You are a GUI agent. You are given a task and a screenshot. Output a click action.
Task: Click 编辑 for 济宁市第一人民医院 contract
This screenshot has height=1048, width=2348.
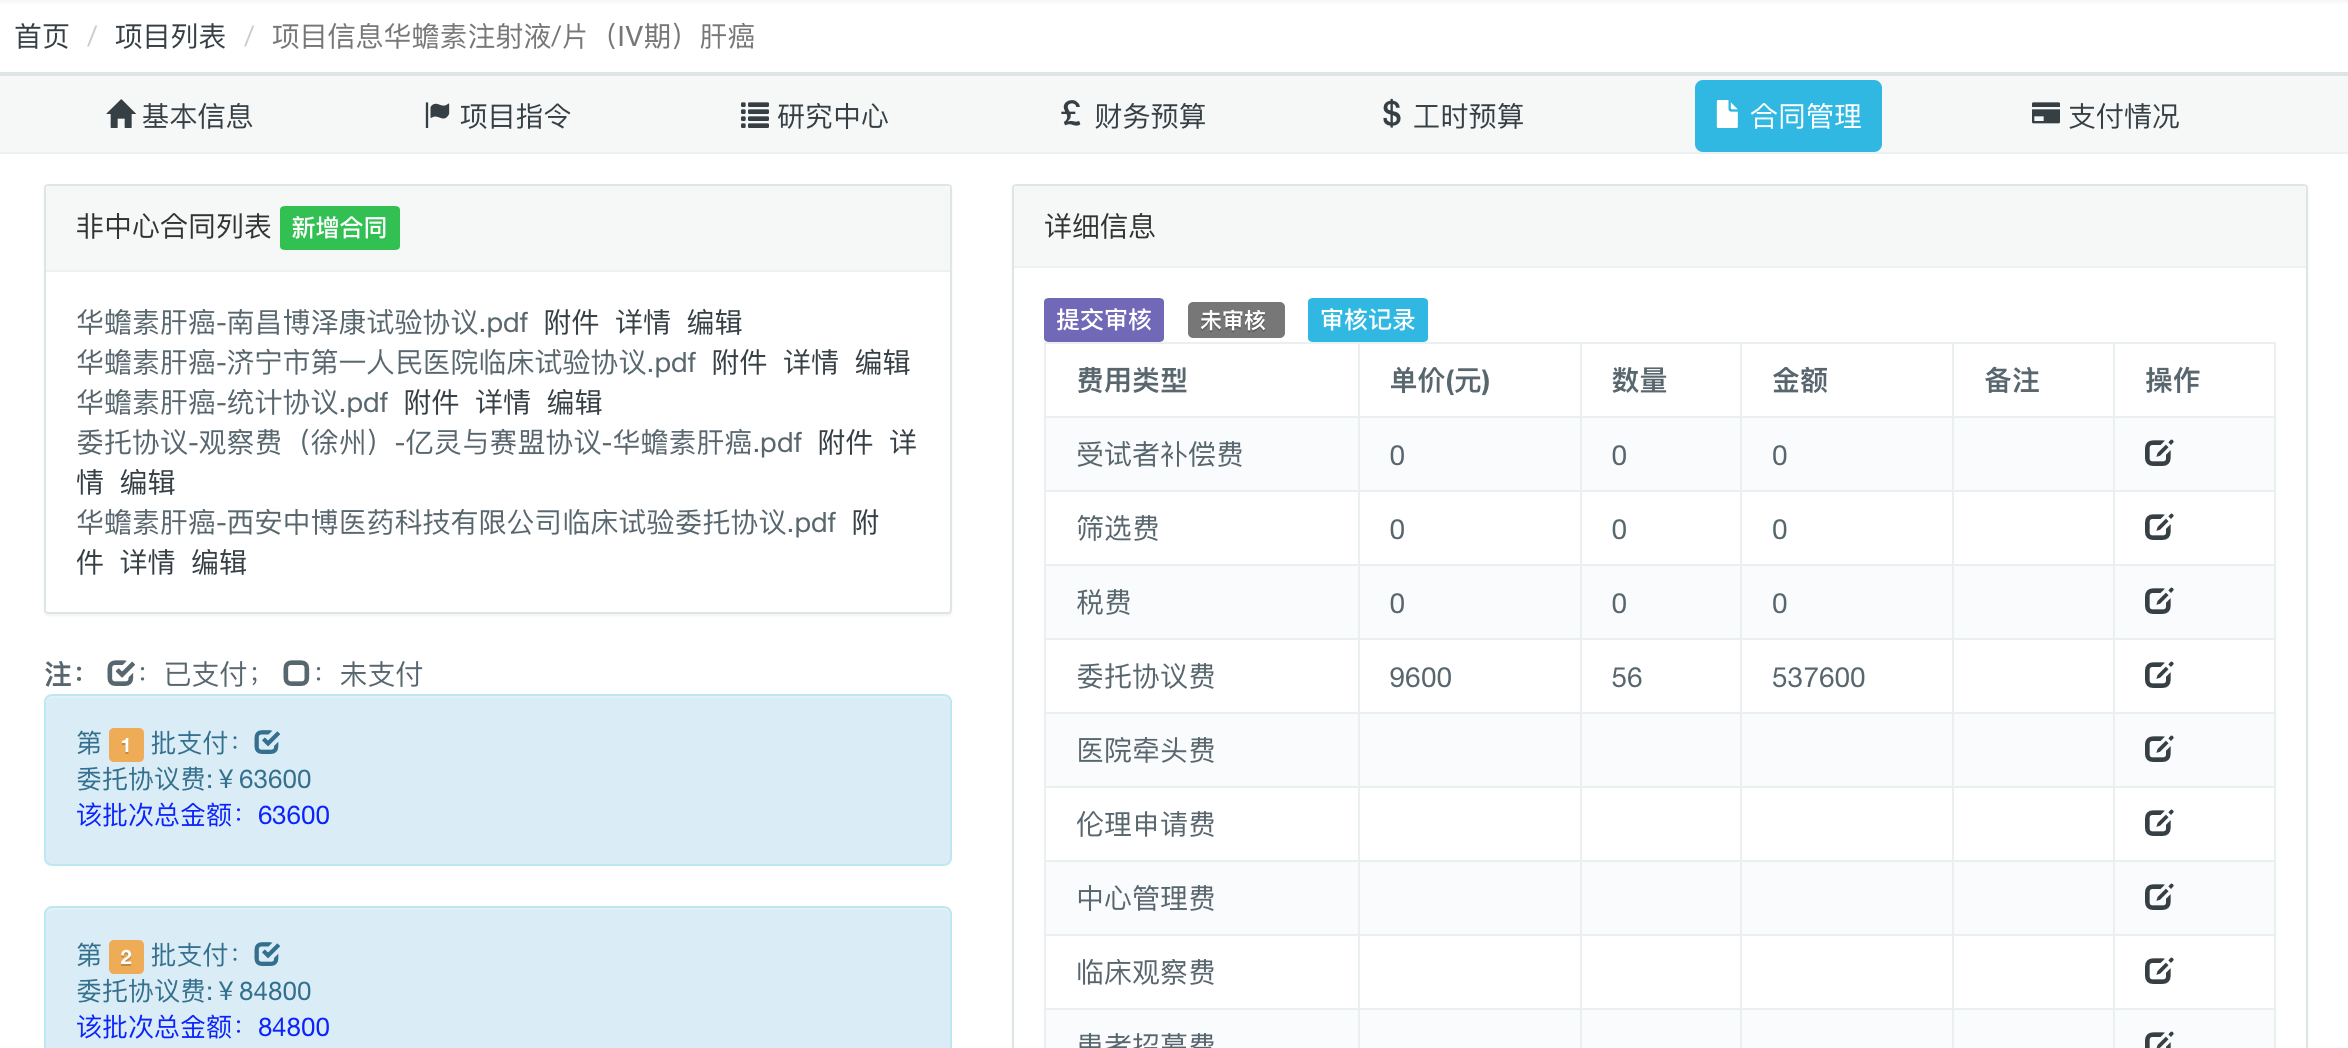[x=883, y=362]
